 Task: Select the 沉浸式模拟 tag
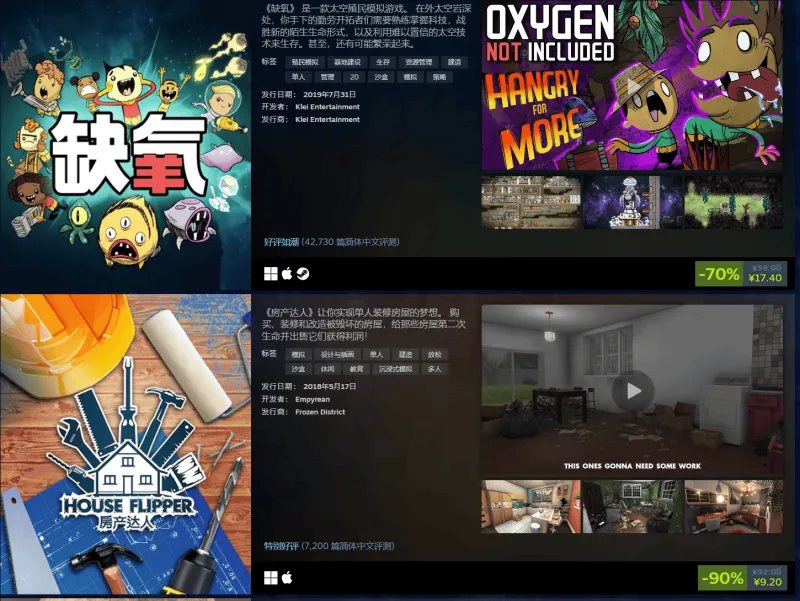tap(395, 369)
